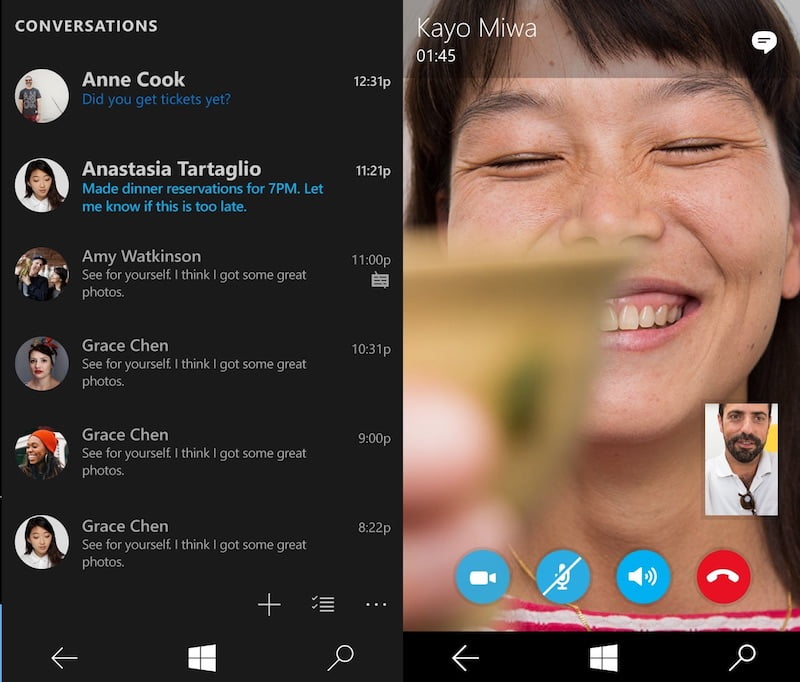This screenshot has height=682, width=800.
Task: Unmute the microphone in the call
Action: pos(563,576)
